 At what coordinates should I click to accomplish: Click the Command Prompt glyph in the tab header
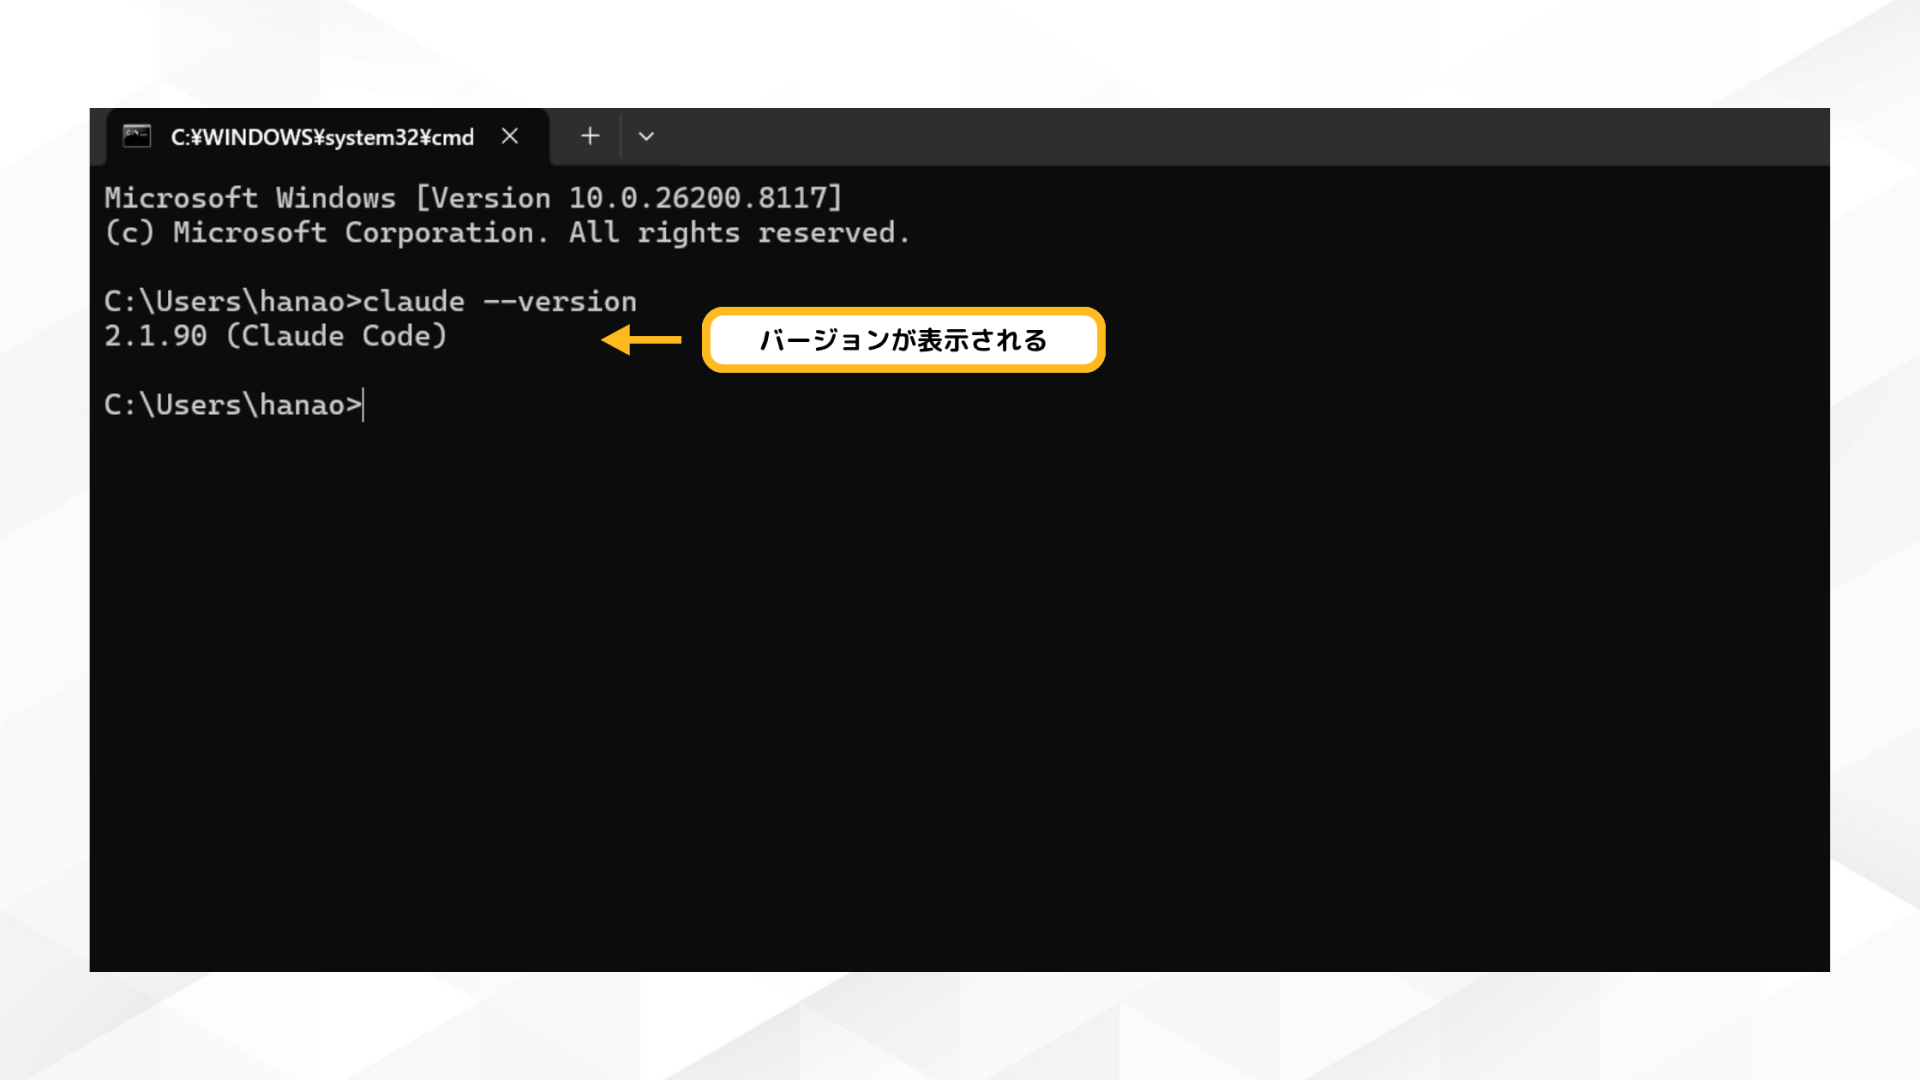[136, 136]
